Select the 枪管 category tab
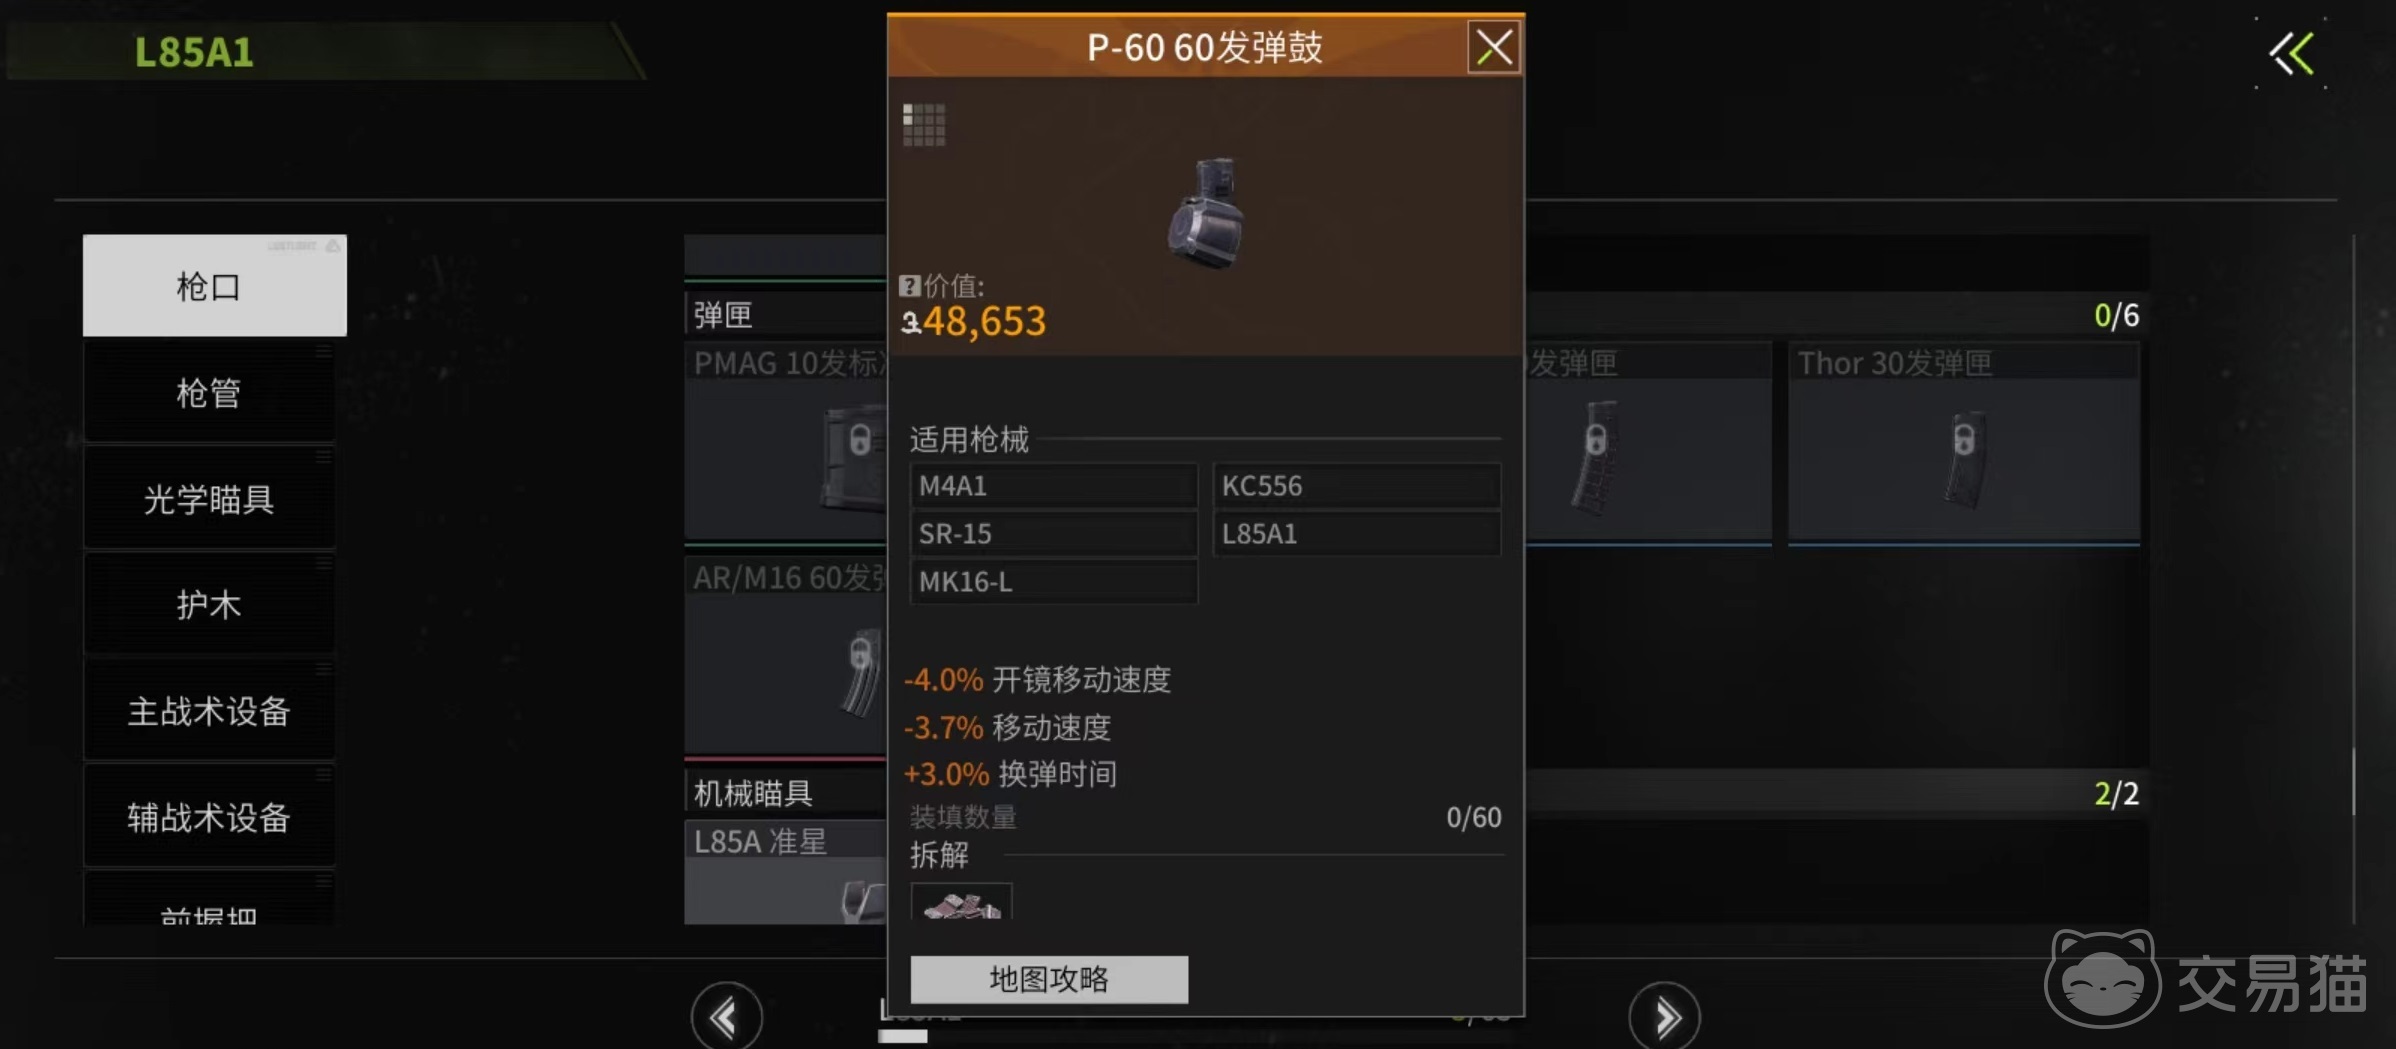Image resolution: width=2396 pixels, height=1049 pixels. 209,393
